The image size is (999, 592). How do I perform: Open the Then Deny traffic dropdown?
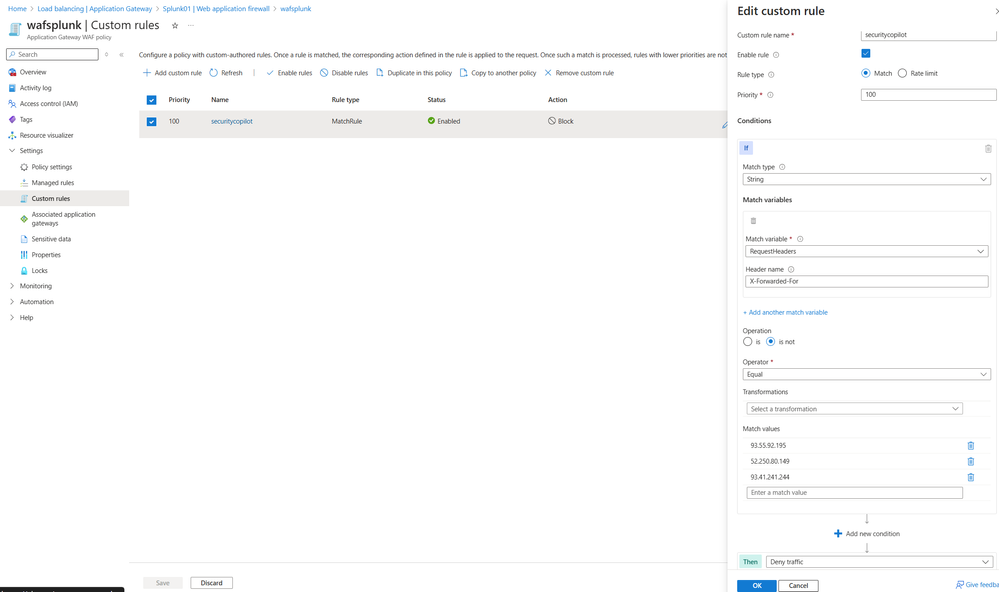coord(879,561)
